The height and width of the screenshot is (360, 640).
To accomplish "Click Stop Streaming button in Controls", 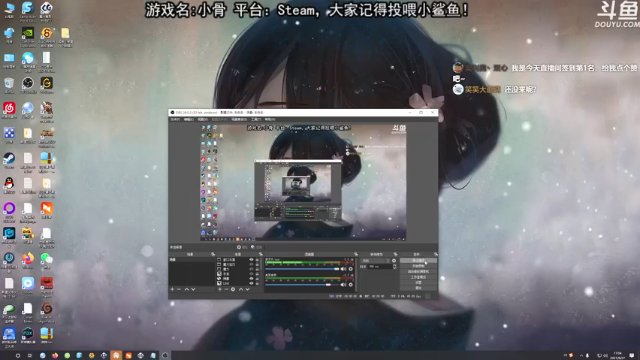I will pos(418,260).
